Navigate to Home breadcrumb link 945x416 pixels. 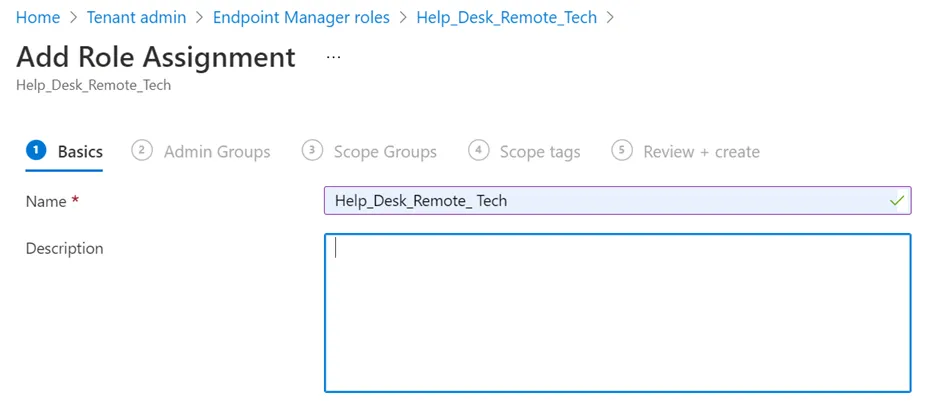(x=38, y=18)
